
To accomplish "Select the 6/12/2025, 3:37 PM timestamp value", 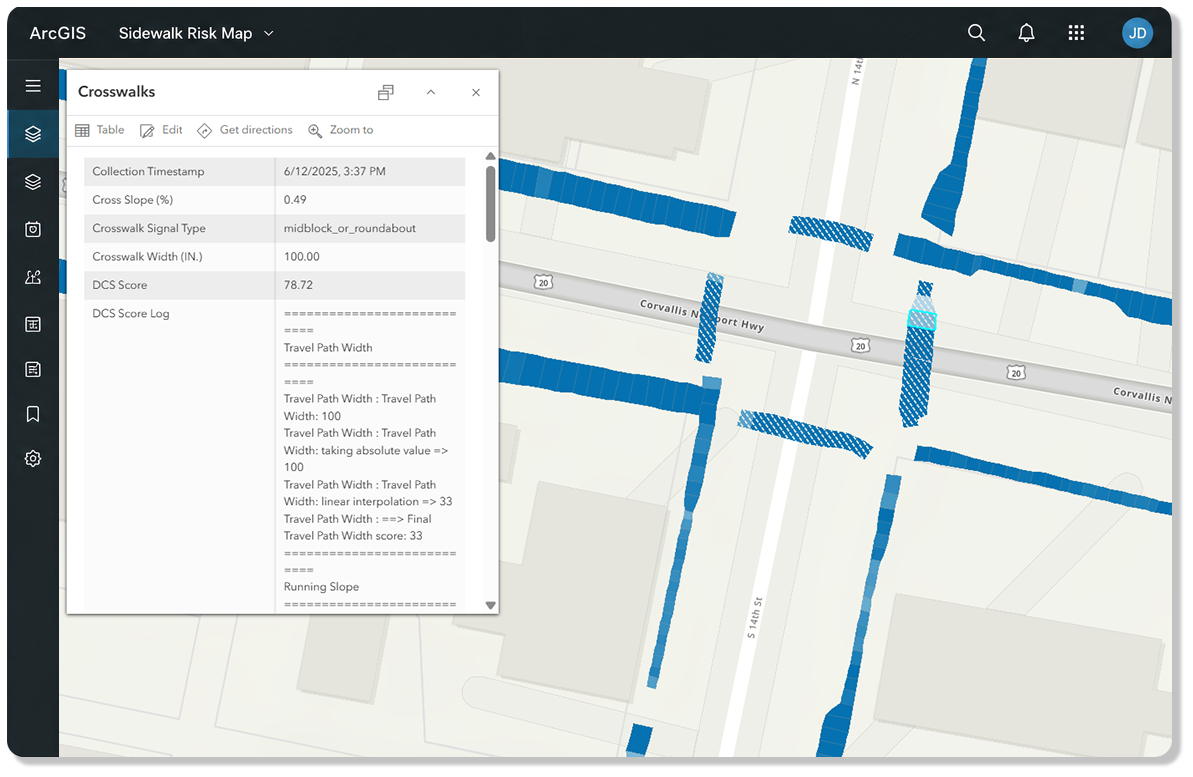I will [x=335, y=171].
